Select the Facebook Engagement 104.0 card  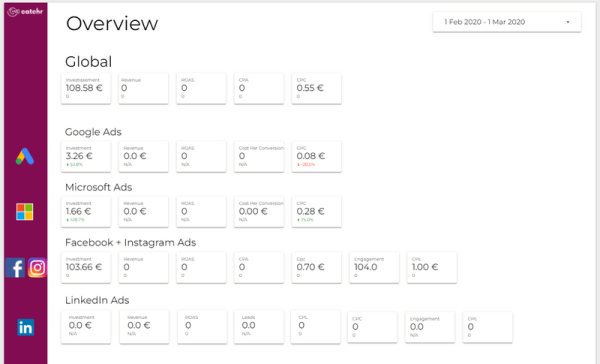coord(374,268)
